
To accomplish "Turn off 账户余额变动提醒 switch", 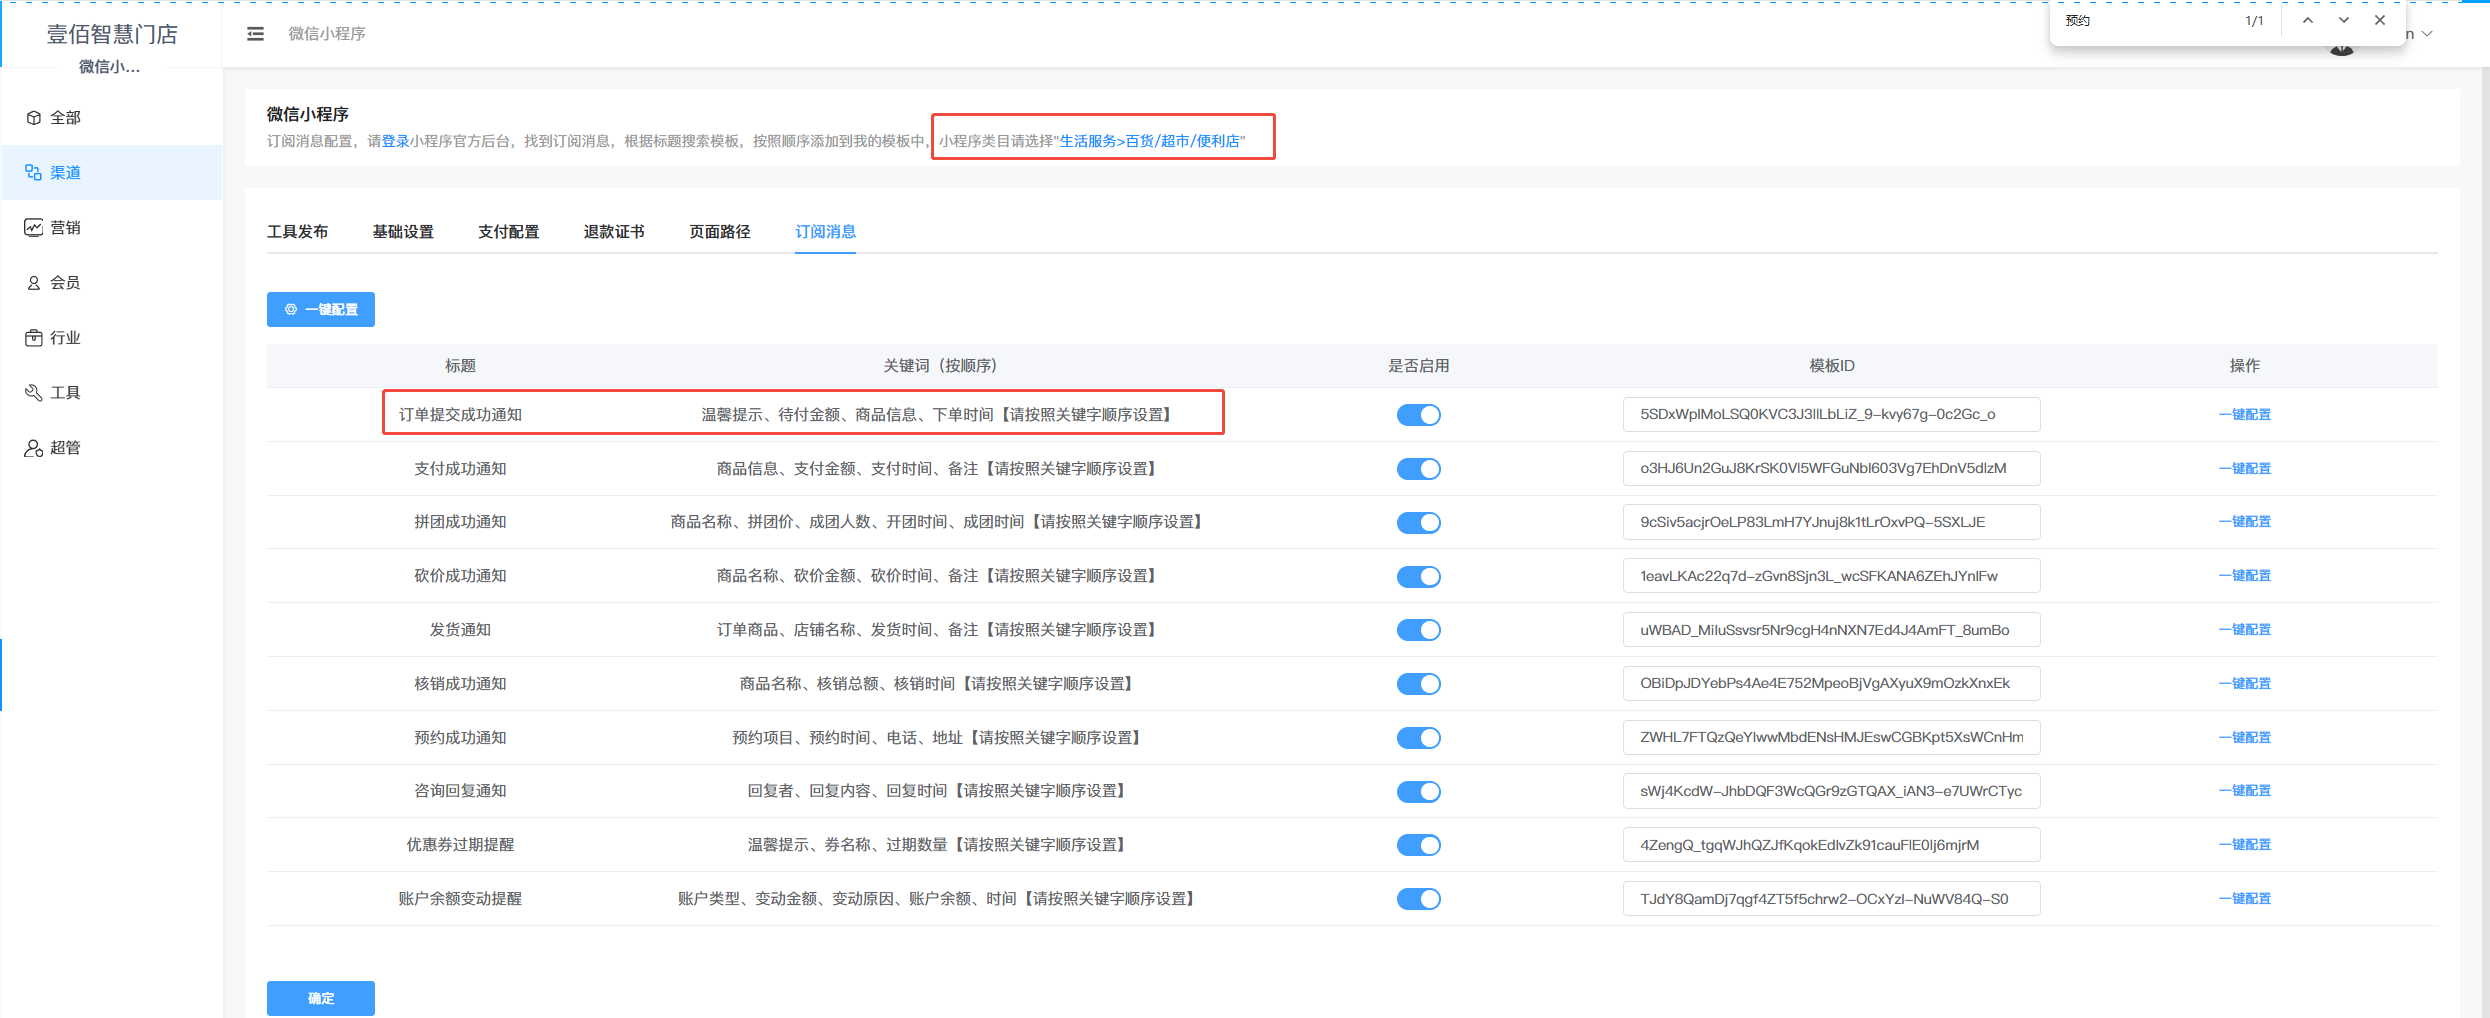I will (1418, 899).
